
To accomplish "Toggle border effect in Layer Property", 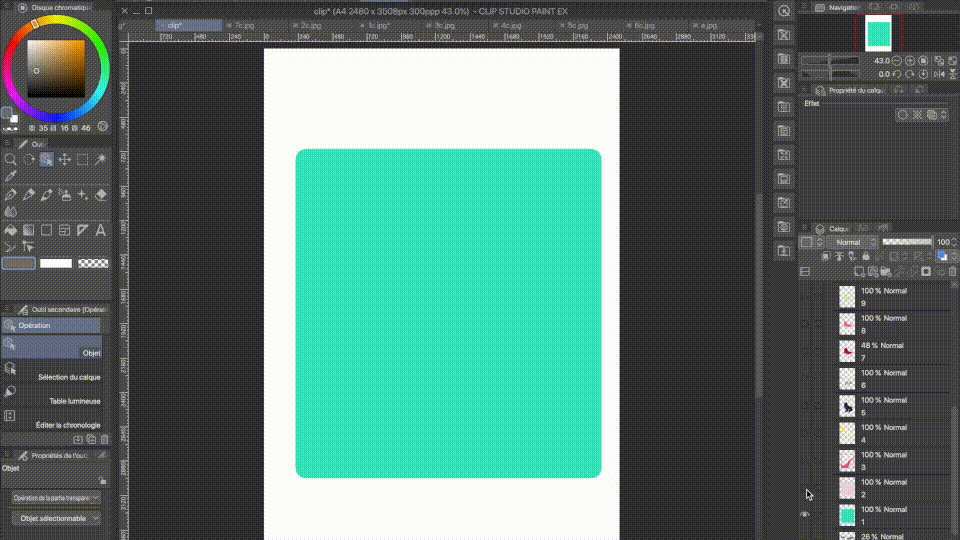I will (902, 114).
